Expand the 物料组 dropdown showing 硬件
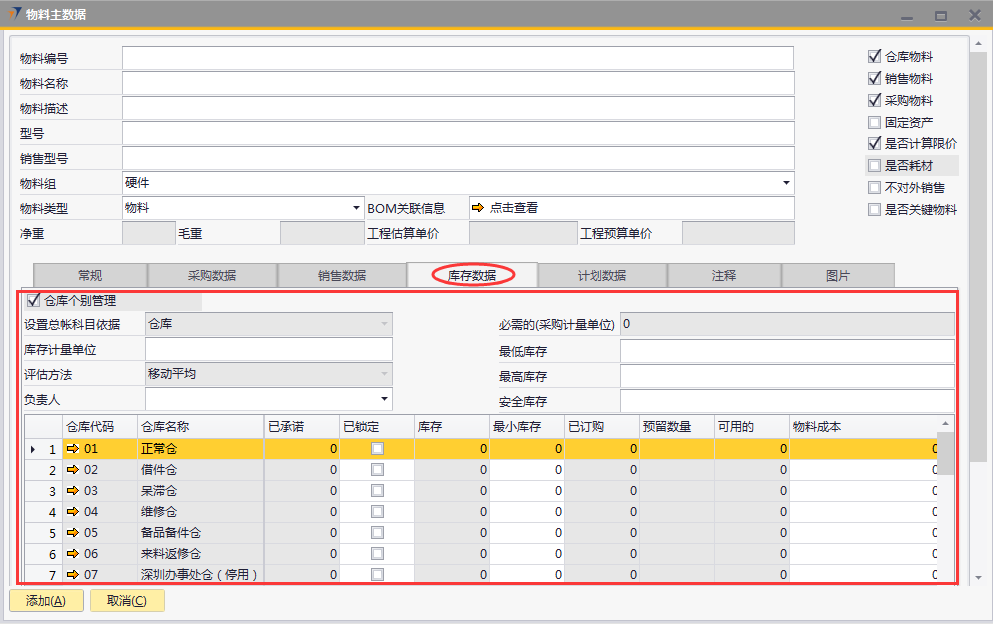The image size is (993, 625). pyautogui.click(x=786, y=183)
